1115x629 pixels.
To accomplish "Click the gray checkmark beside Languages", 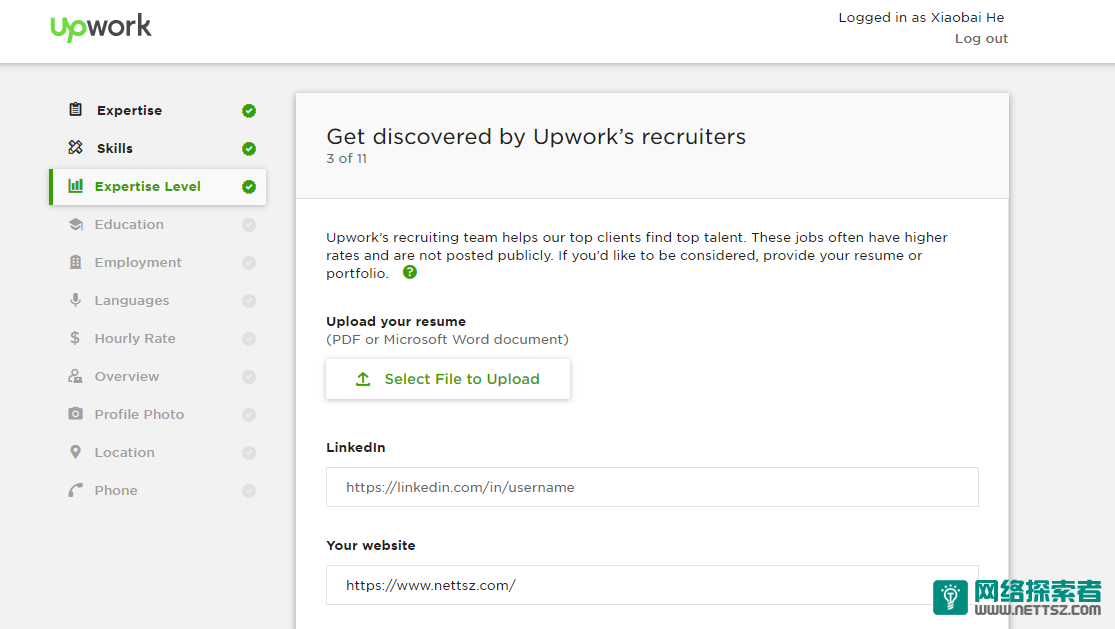I will (249, 301).
